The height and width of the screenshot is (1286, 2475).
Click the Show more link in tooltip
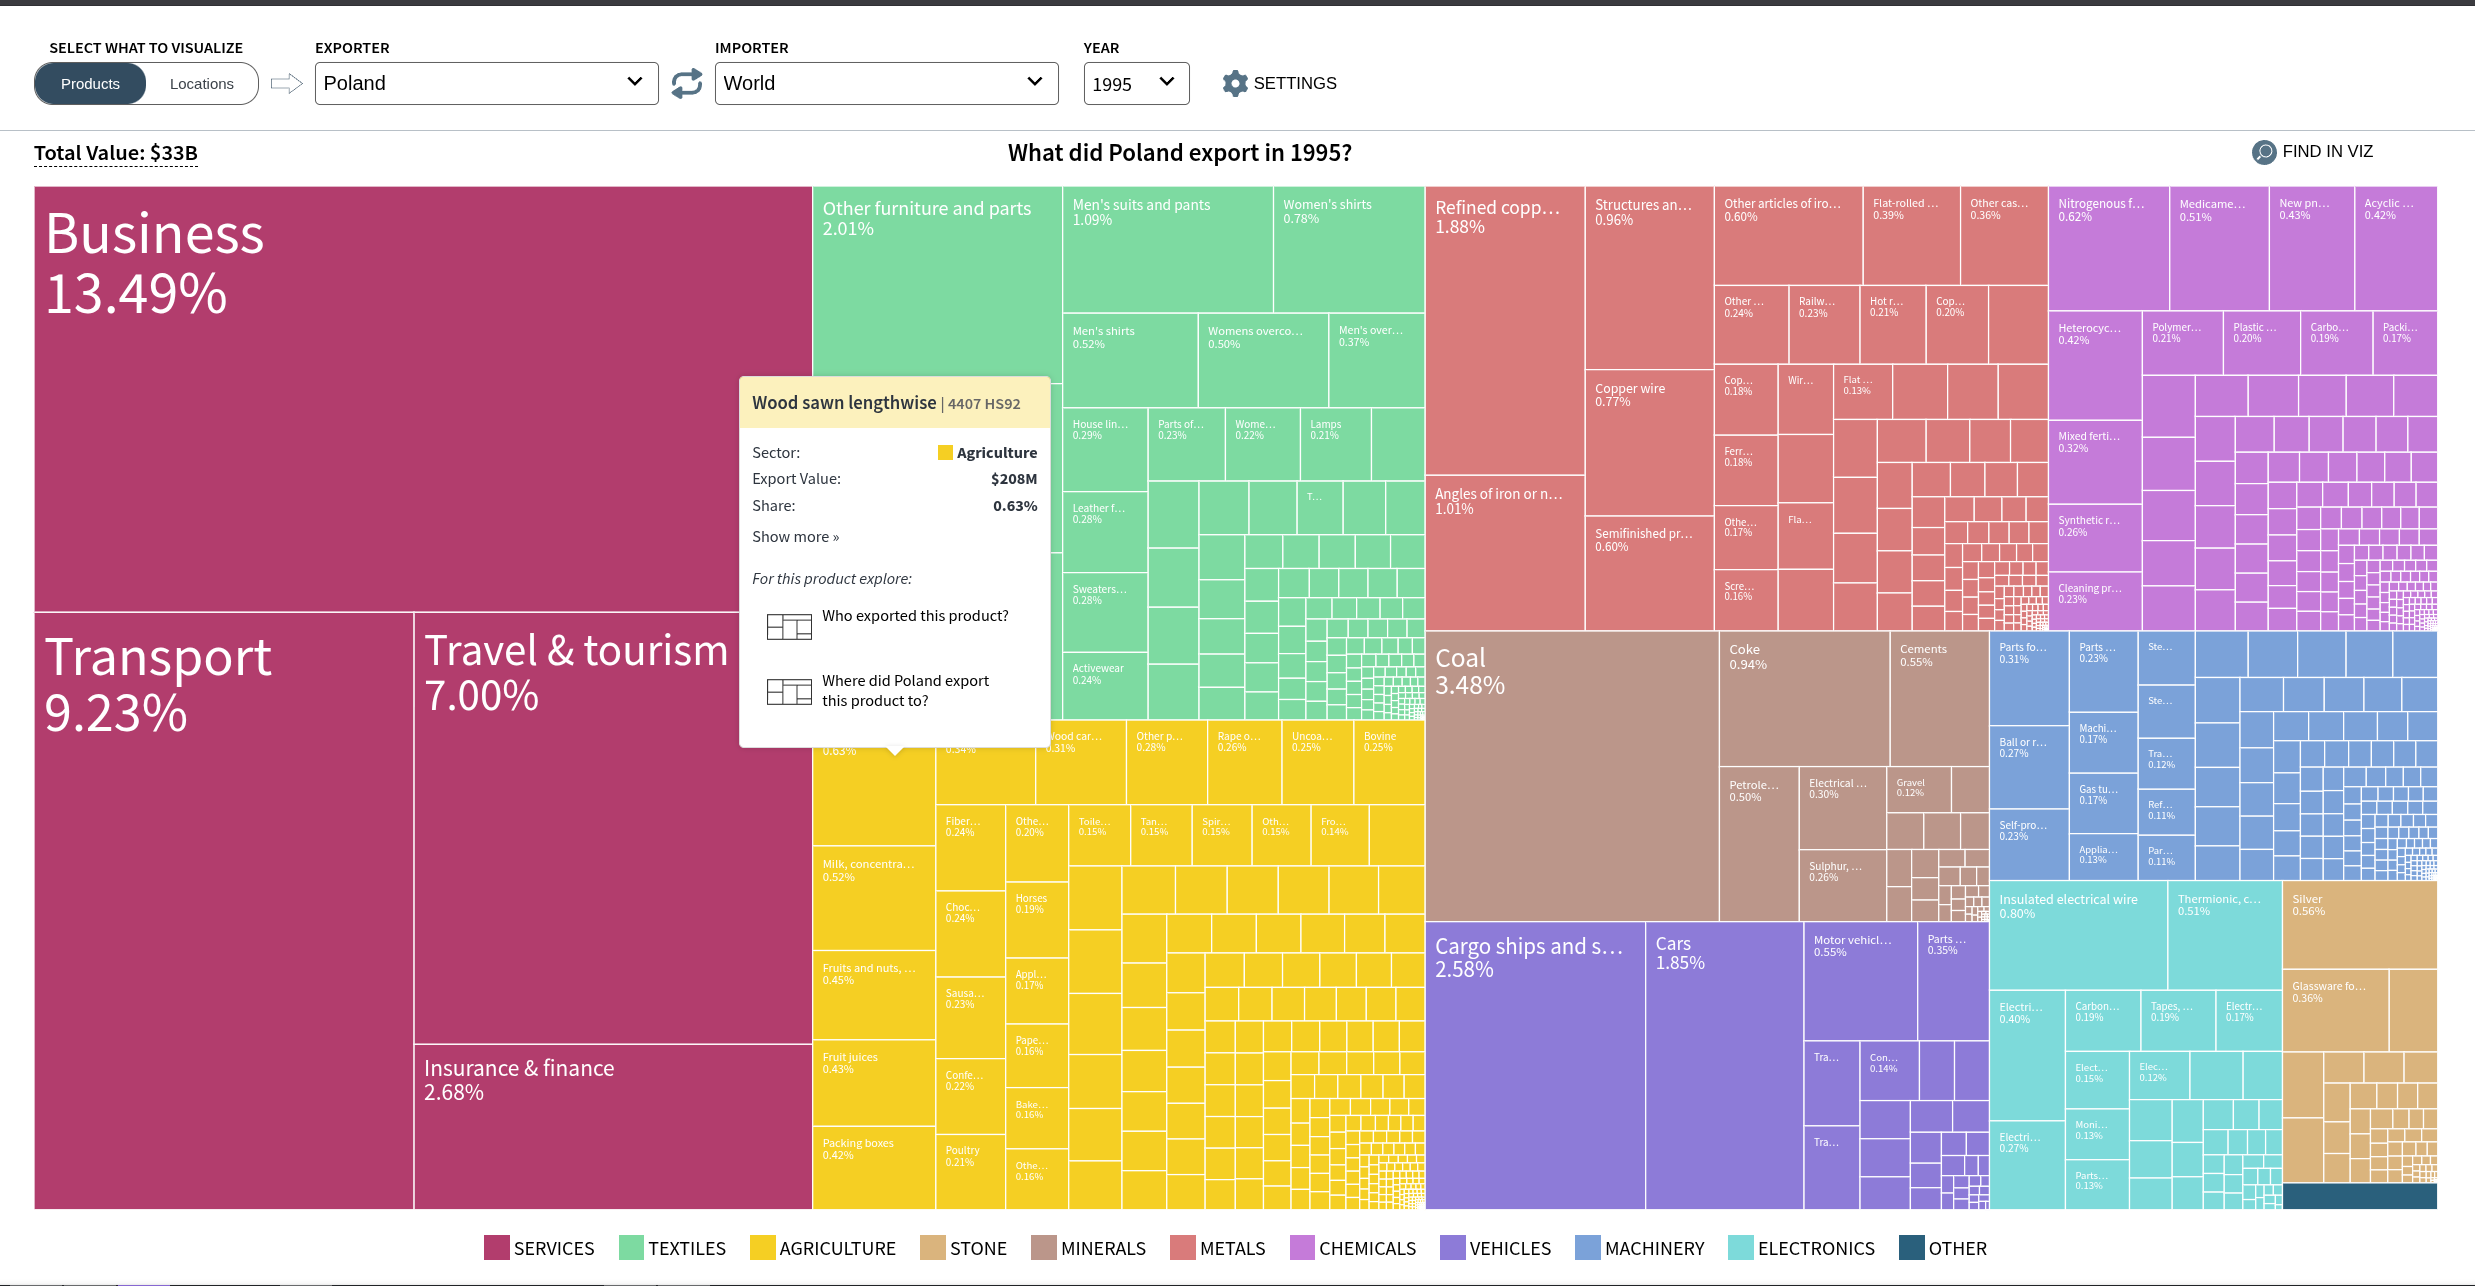pos(795,537)
